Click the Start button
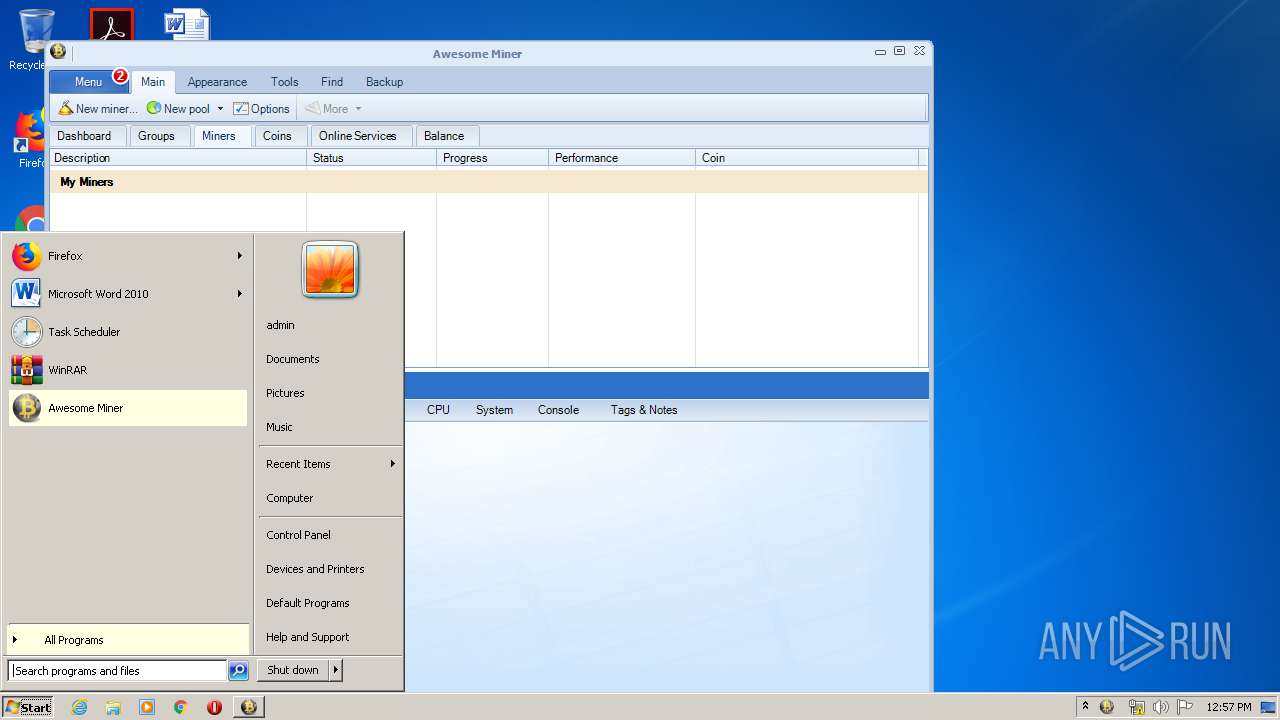The image size is (1280, 720). point(28,707)
